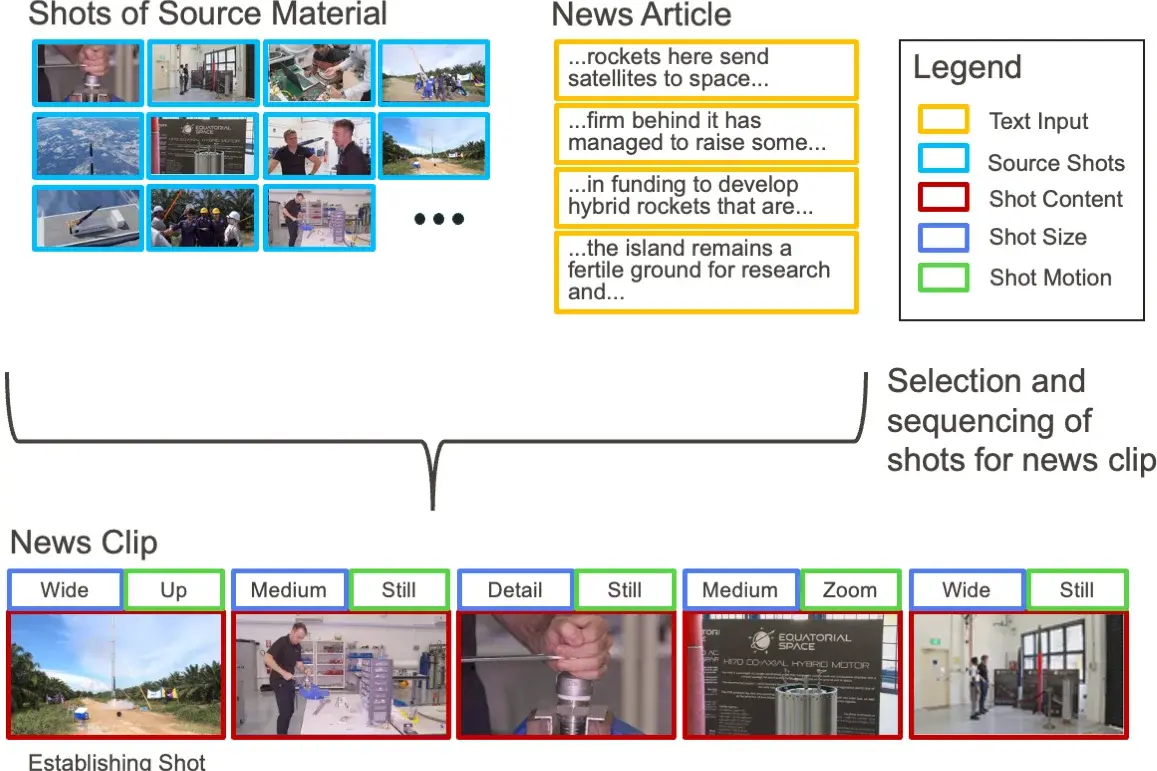Select the two men talking source shot
This screenshot has width=1157, height=771.
[319, 145]
